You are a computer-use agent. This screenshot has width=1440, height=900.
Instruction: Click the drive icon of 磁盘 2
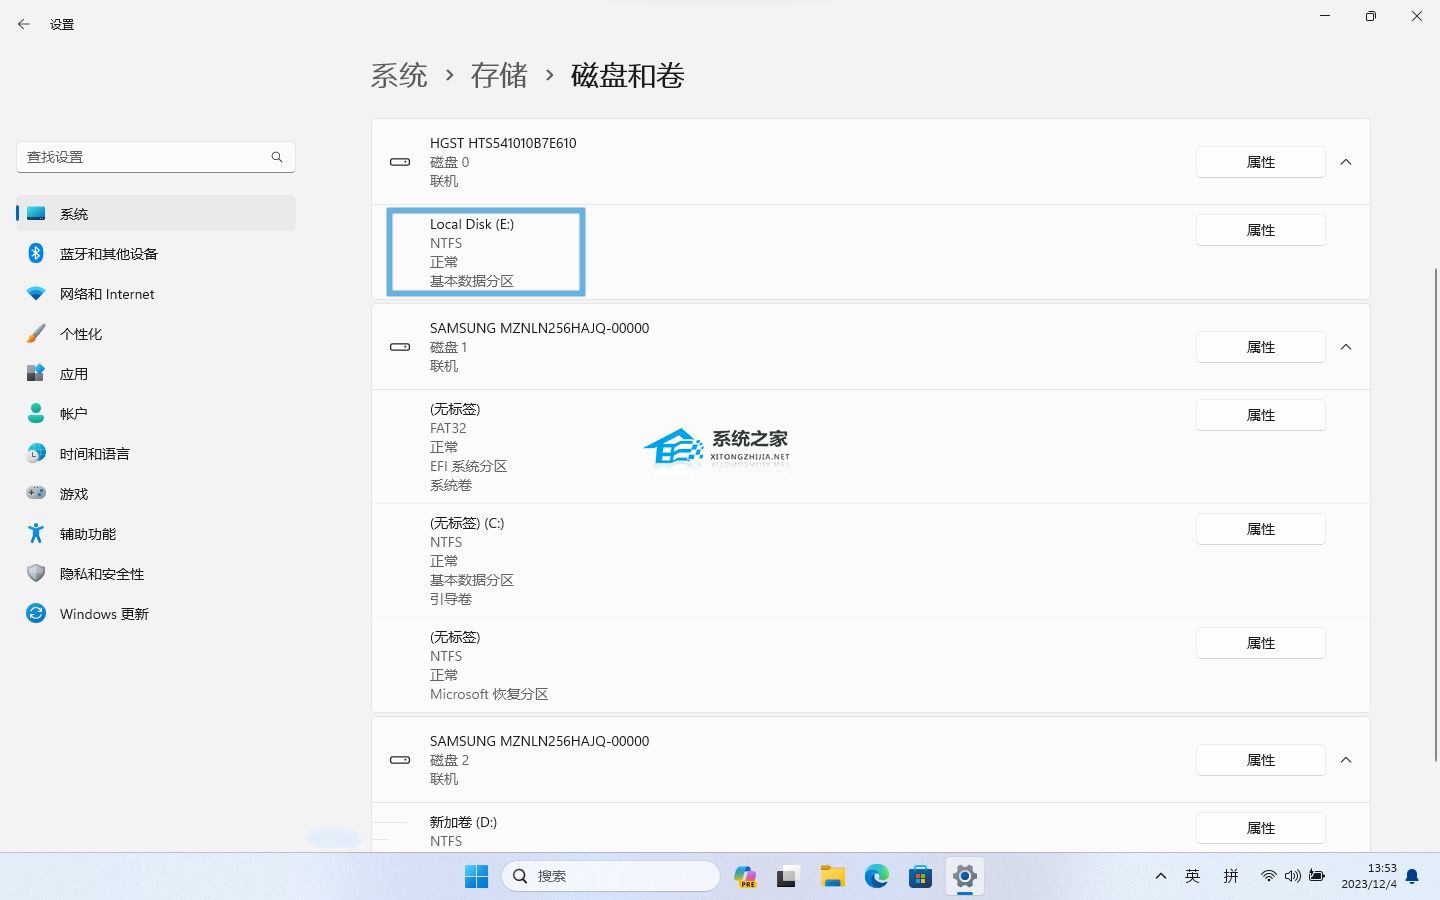click(400, 760)
